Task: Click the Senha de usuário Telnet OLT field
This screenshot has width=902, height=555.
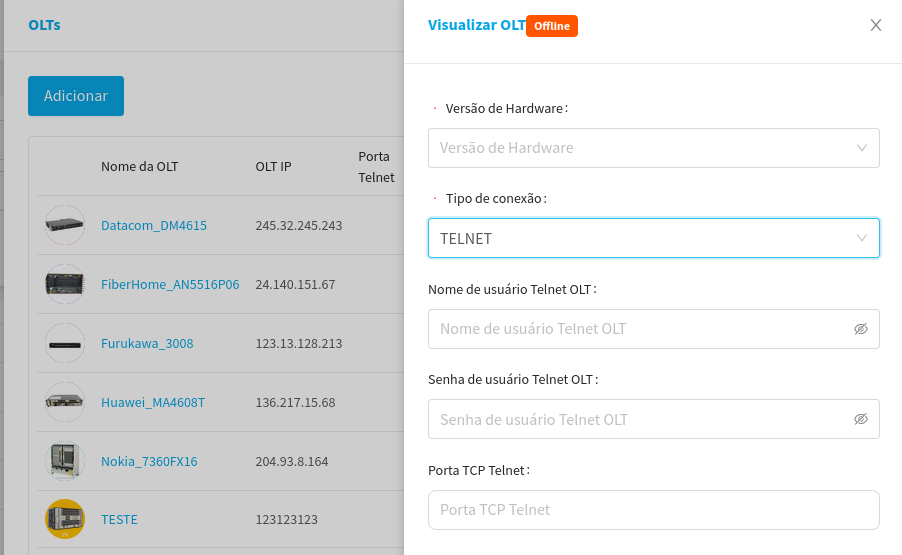Action: coord(638,419)
